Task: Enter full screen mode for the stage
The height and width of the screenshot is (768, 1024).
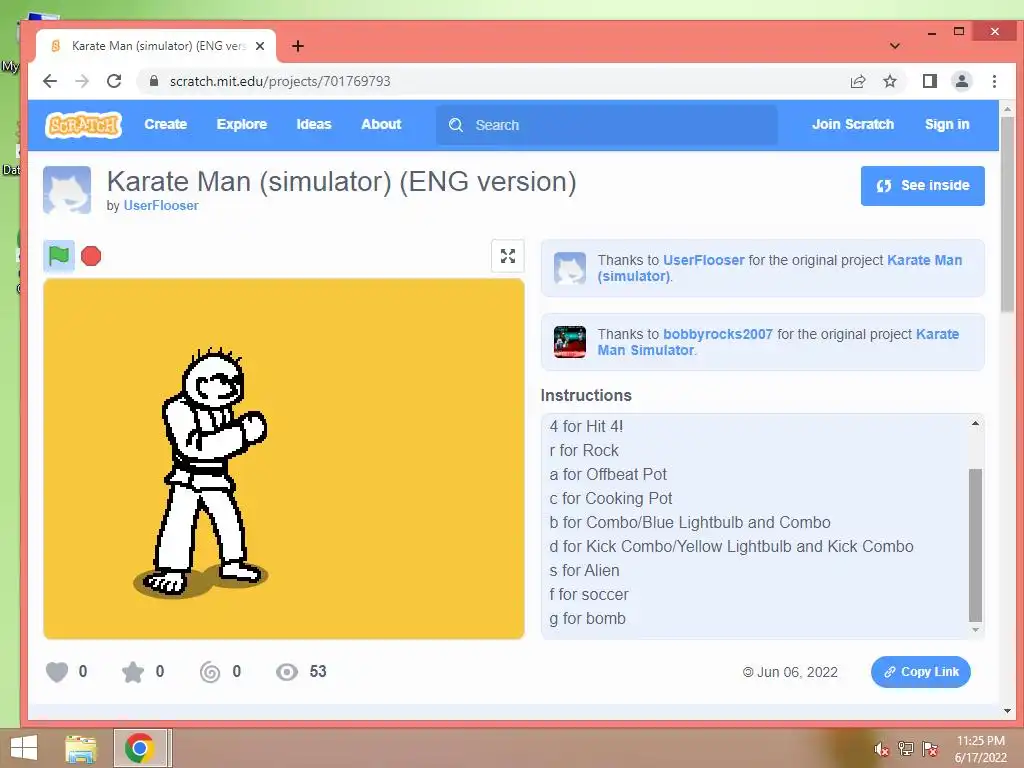Action: (507, 256)
